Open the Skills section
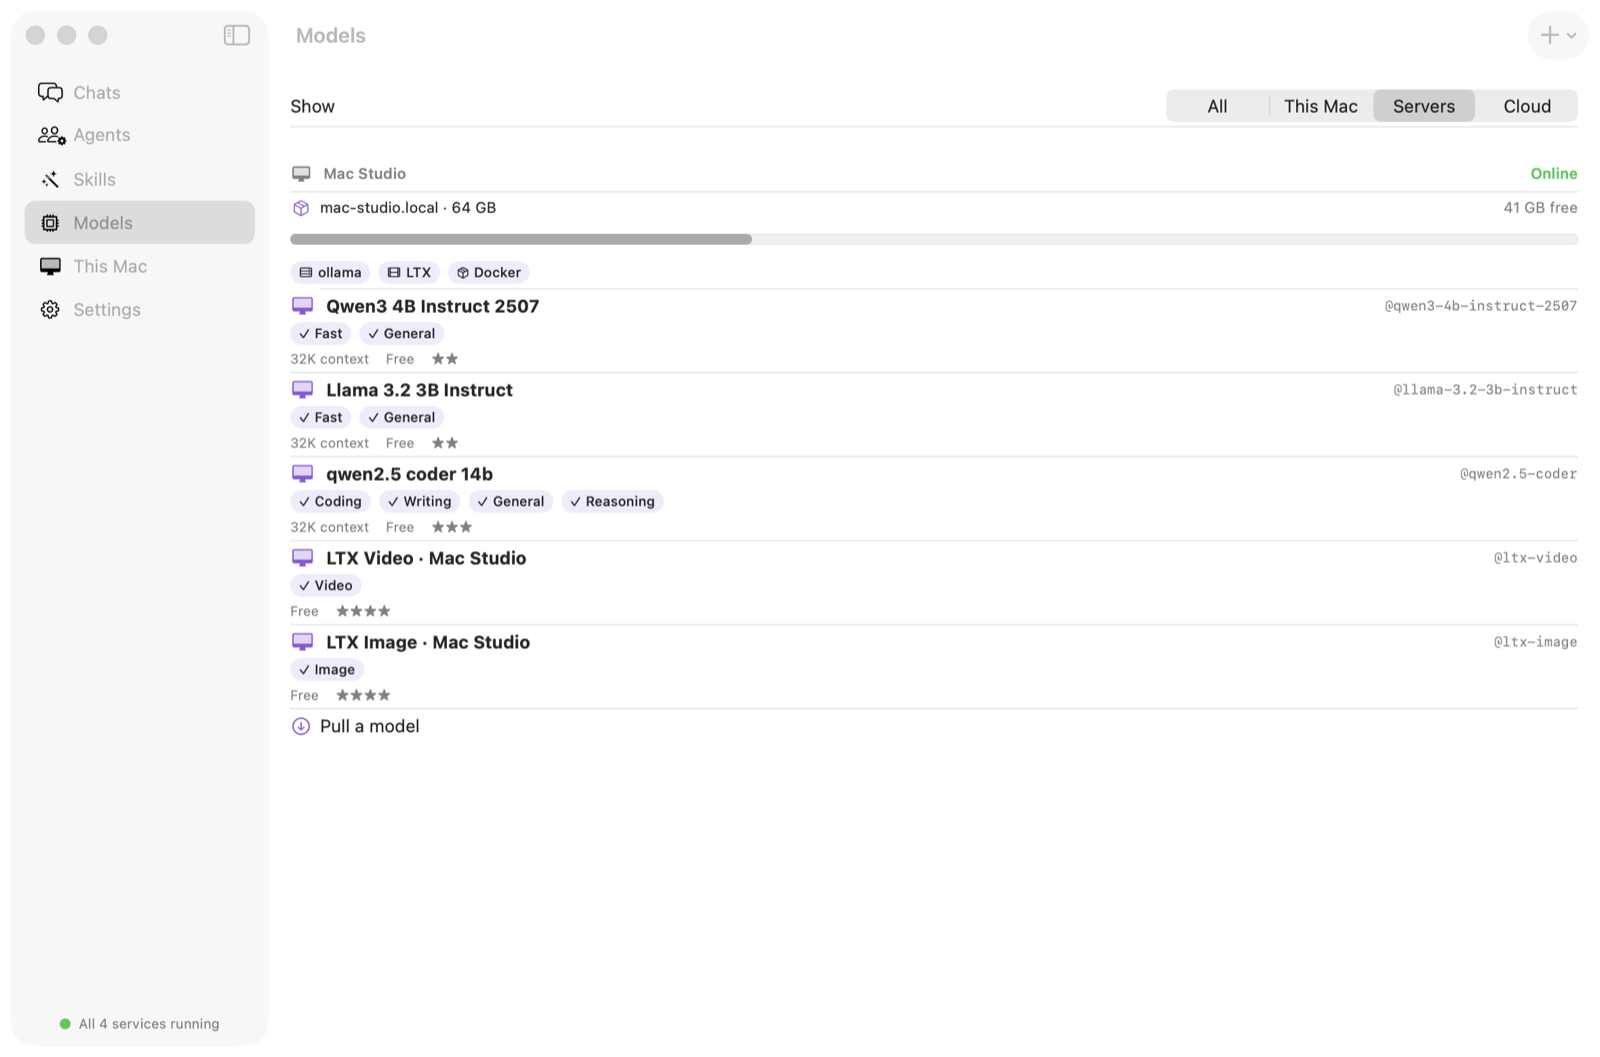 pyautogui.click(x=140, y=179)
